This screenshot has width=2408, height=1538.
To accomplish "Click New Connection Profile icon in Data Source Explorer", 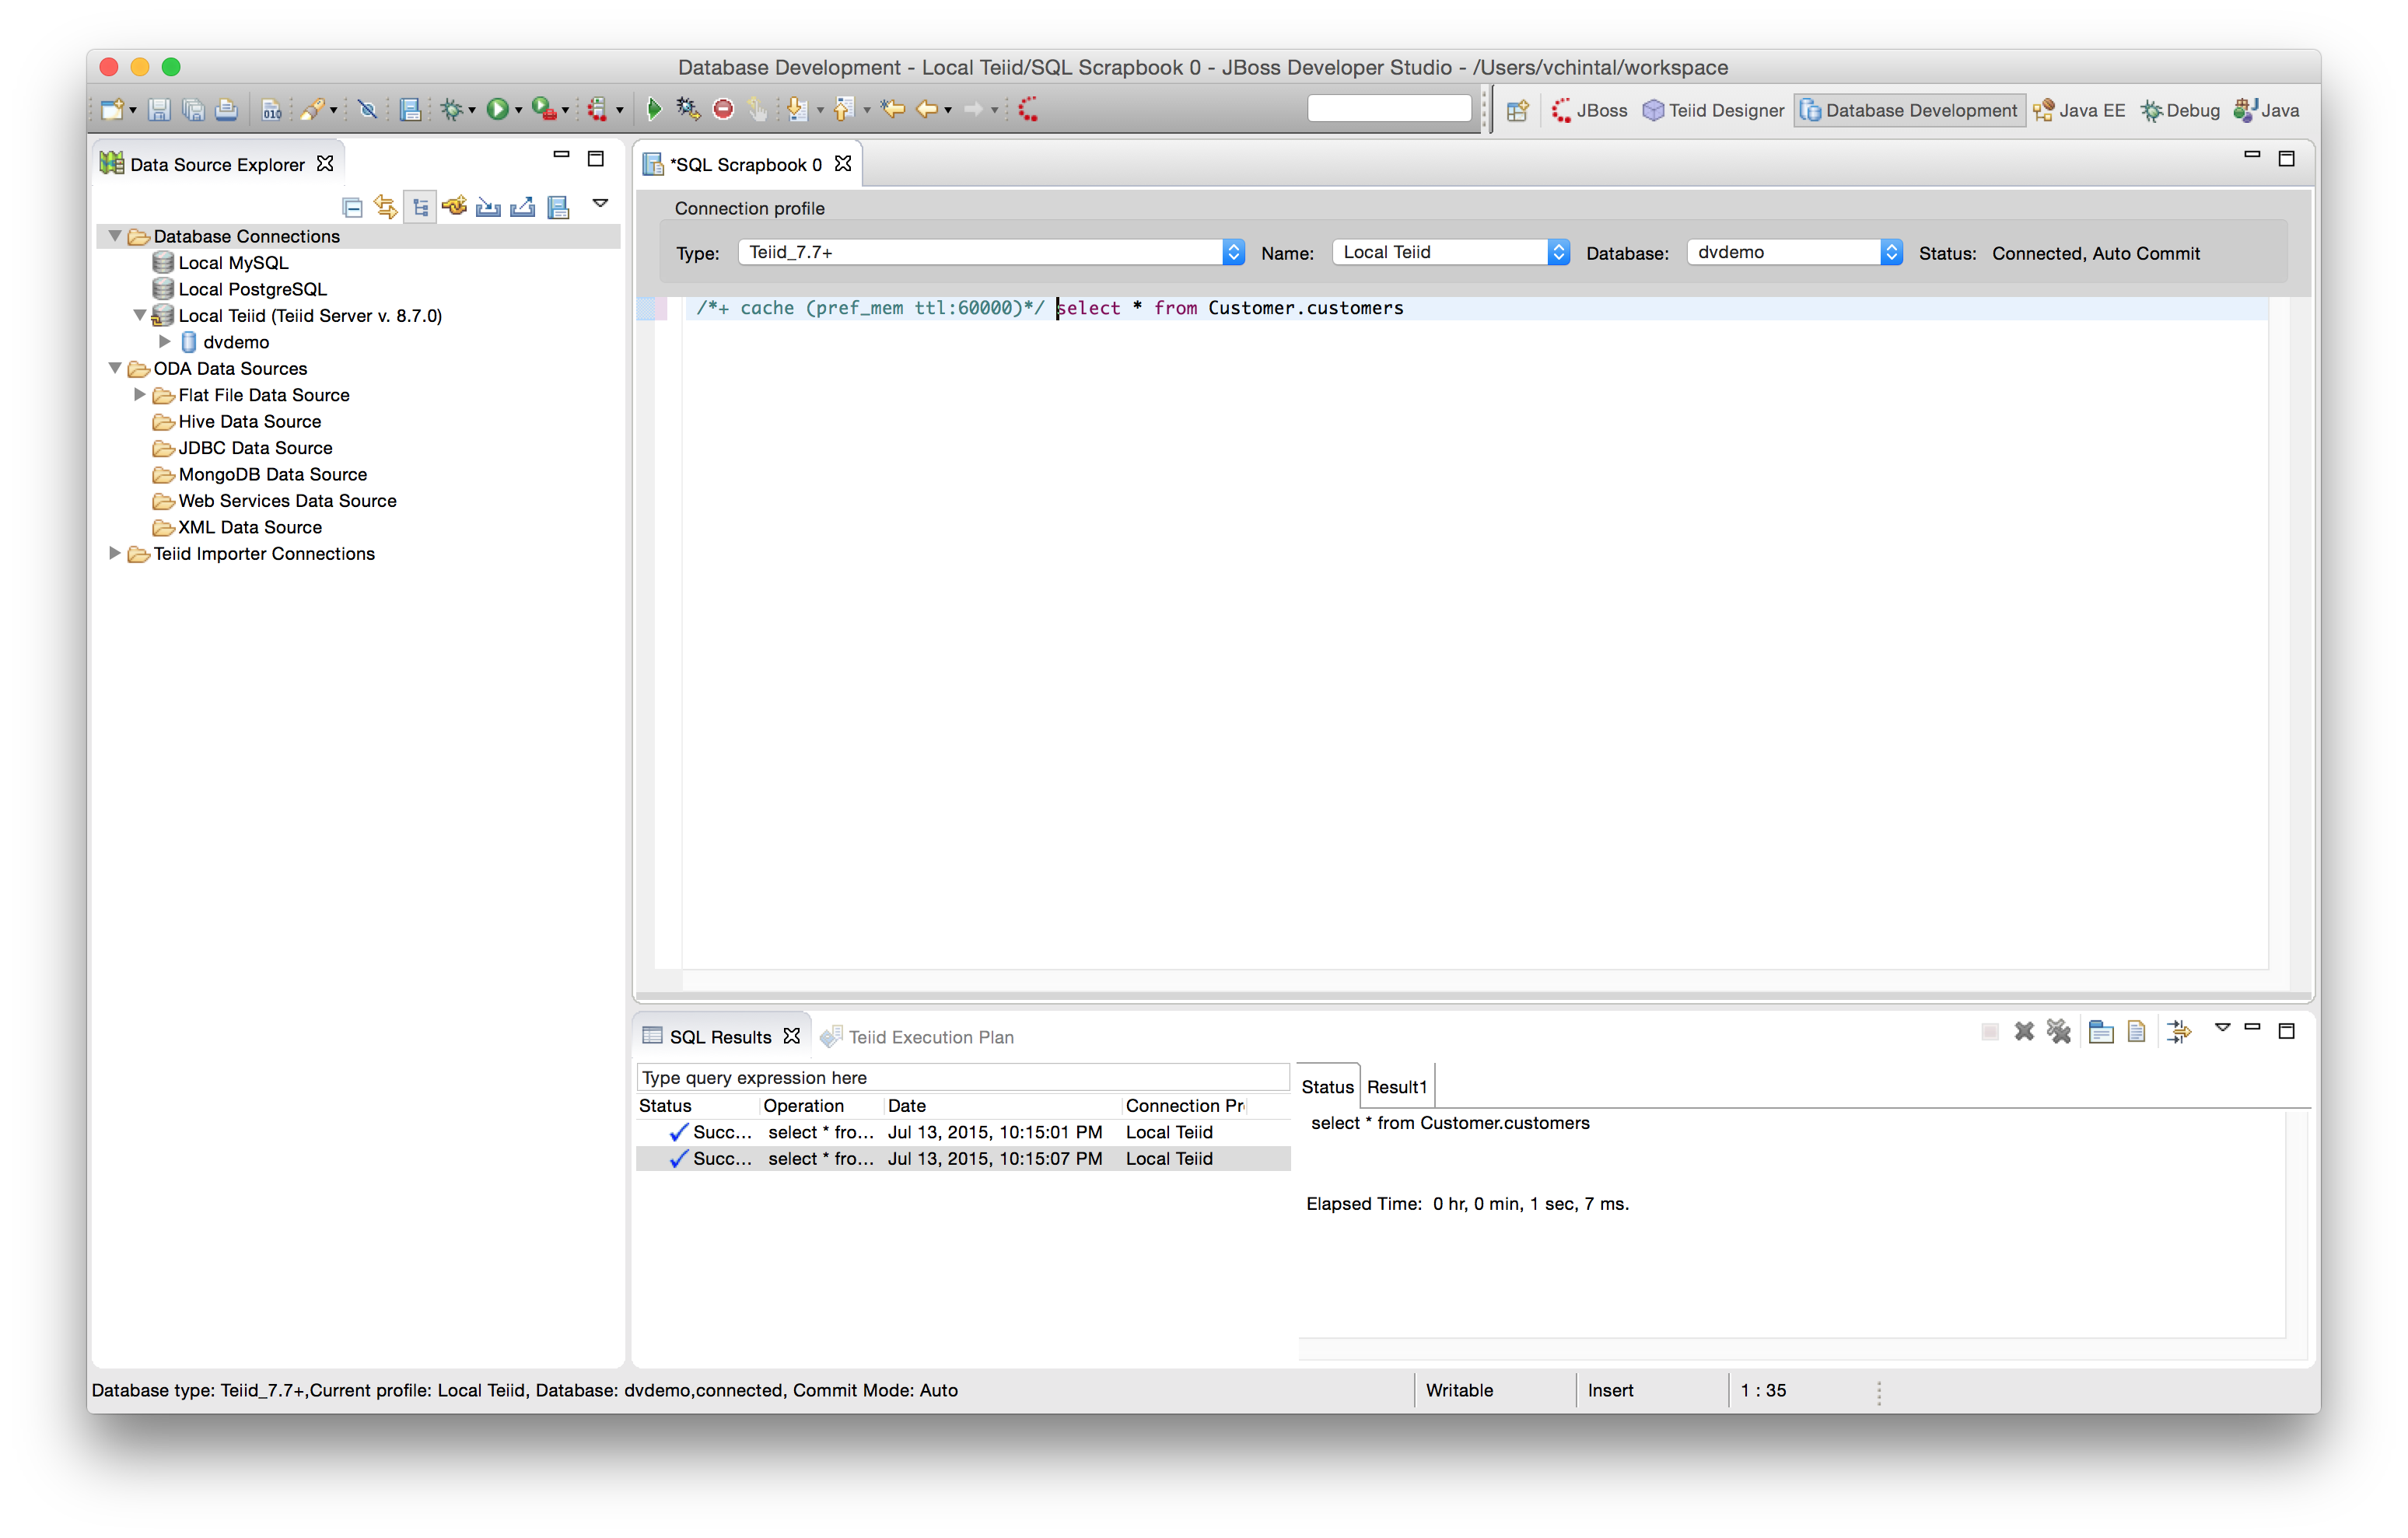I will point(455,207).
